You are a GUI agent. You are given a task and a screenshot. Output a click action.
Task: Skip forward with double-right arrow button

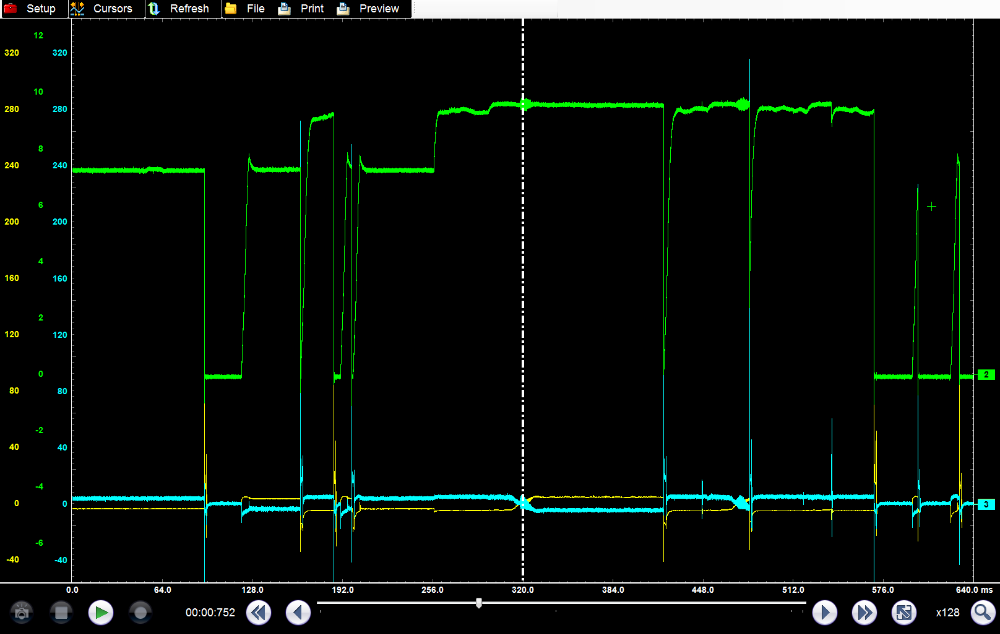click(864, 612)
